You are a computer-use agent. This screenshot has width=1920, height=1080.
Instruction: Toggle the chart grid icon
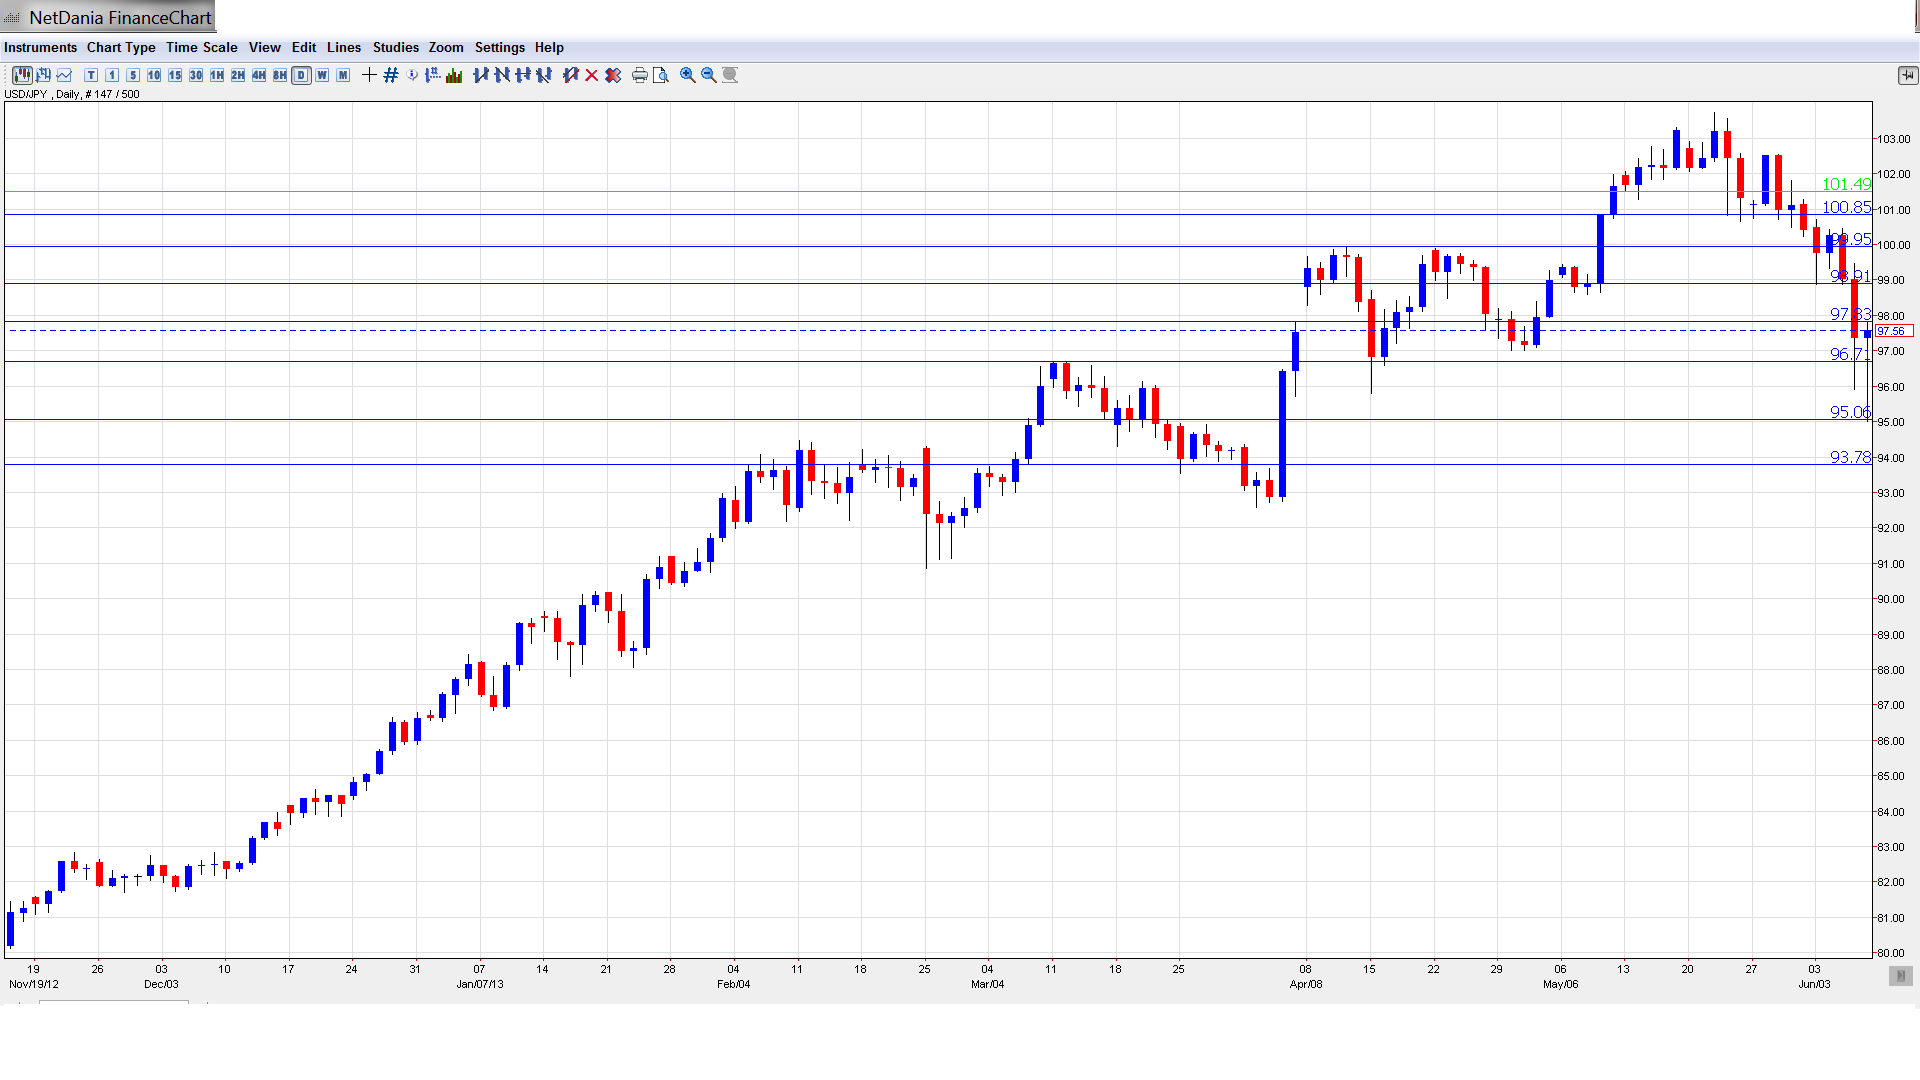pyautogui.click(x=391, y=75)
